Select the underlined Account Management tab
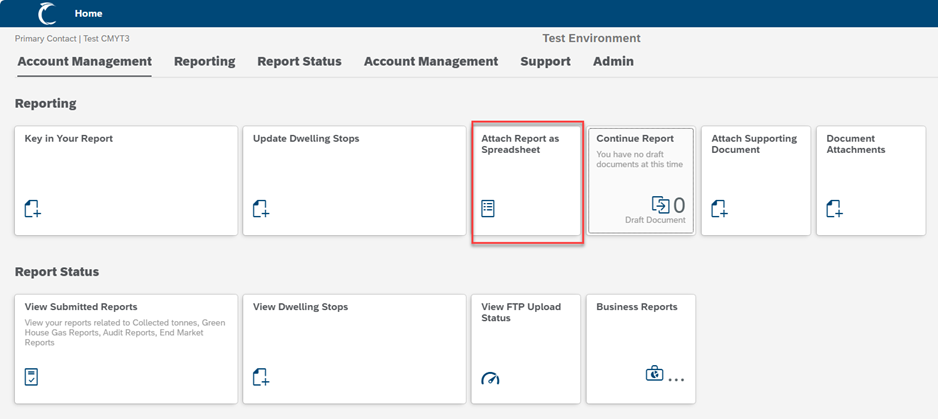Screen dimensions: 938x419 85,61
